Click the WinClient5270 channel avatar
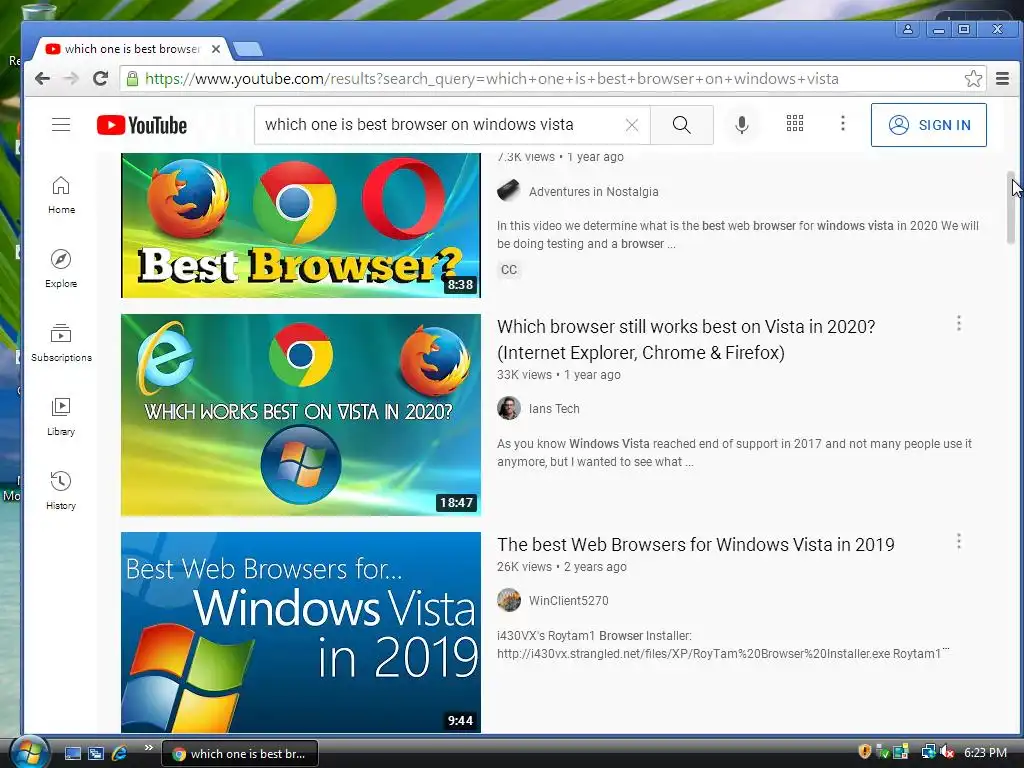 click(x=509, y=600)
